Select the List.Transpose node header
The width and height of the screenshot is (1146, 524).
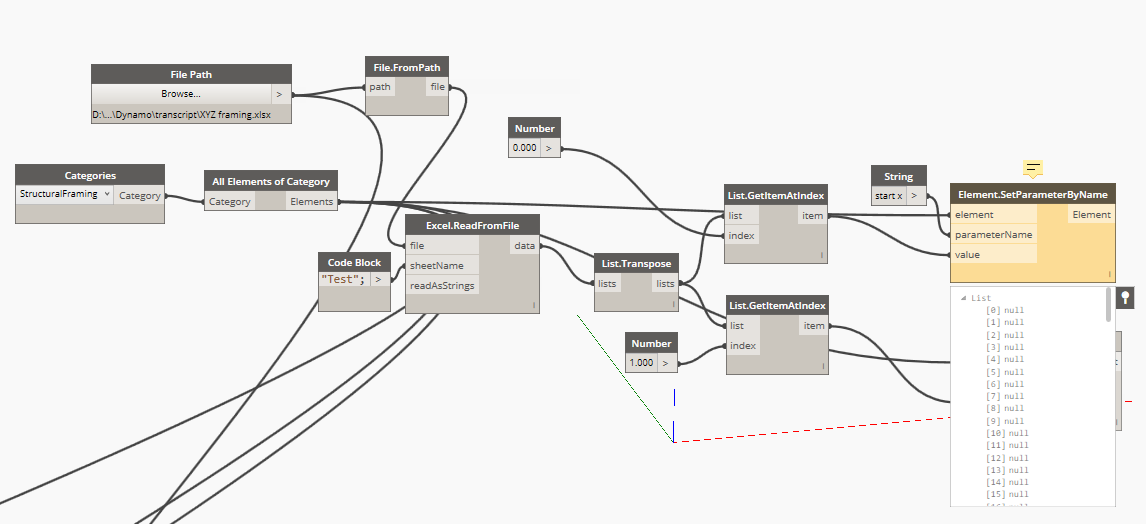tap(637, 264)
